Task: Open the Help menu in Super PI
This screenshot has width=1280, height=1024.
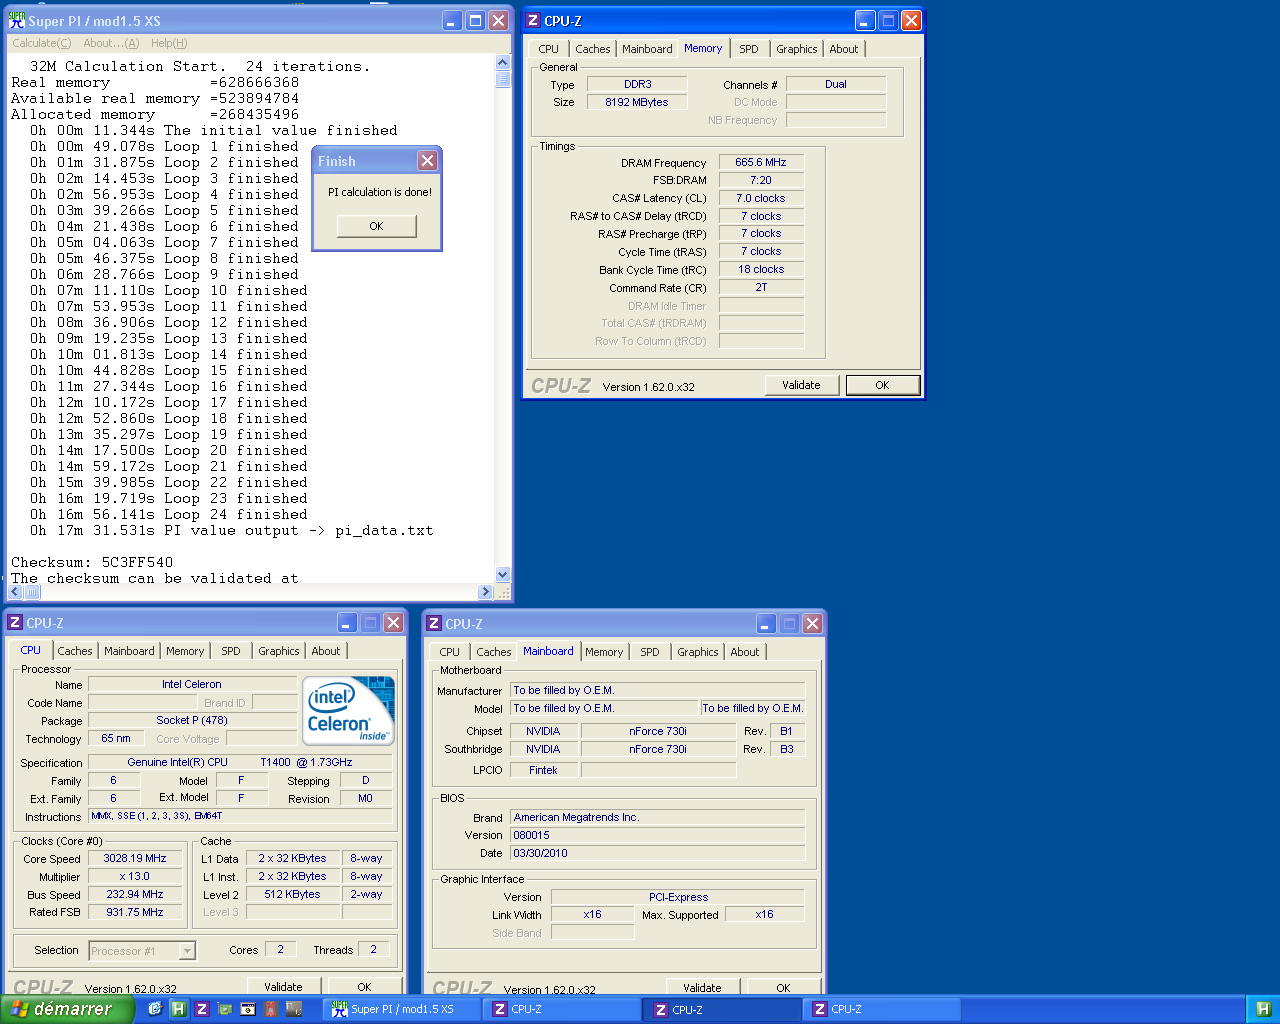Action: click(x=169, y=43)
